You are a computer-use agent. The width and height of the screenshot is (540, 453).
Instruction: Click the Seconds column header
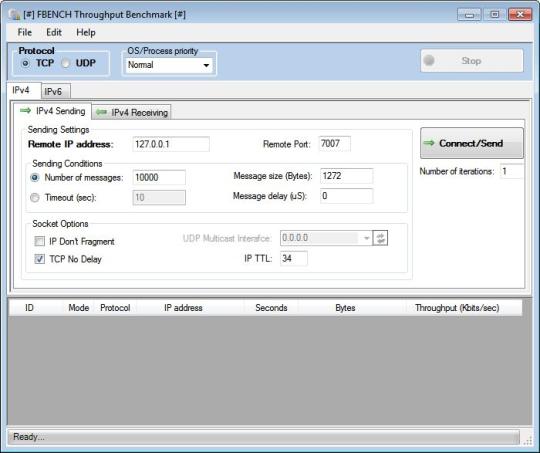[x=271, y=308]
